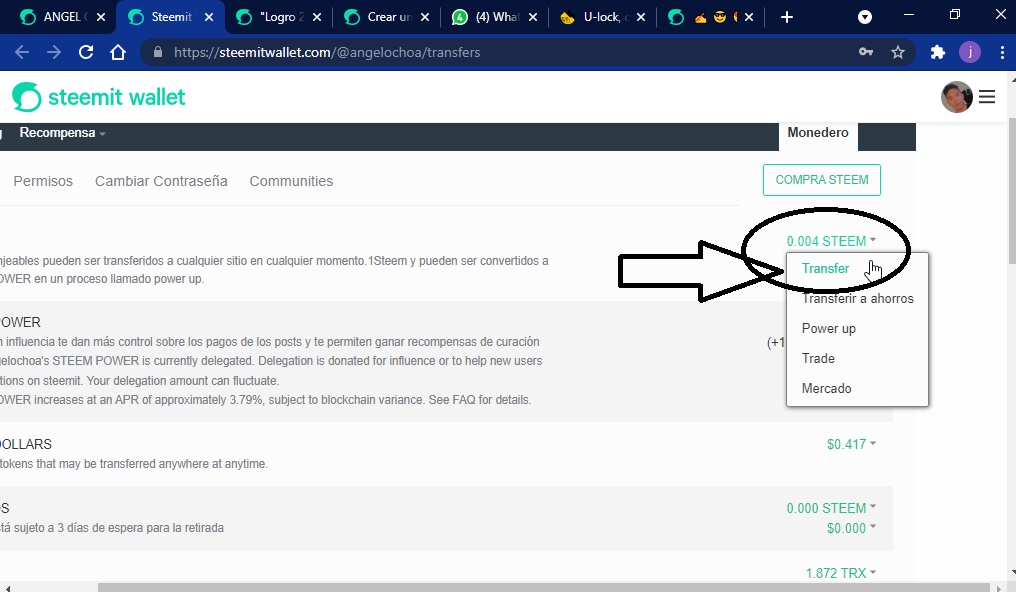Expand the savings $0.000 dropdown

tap(851, 529)
